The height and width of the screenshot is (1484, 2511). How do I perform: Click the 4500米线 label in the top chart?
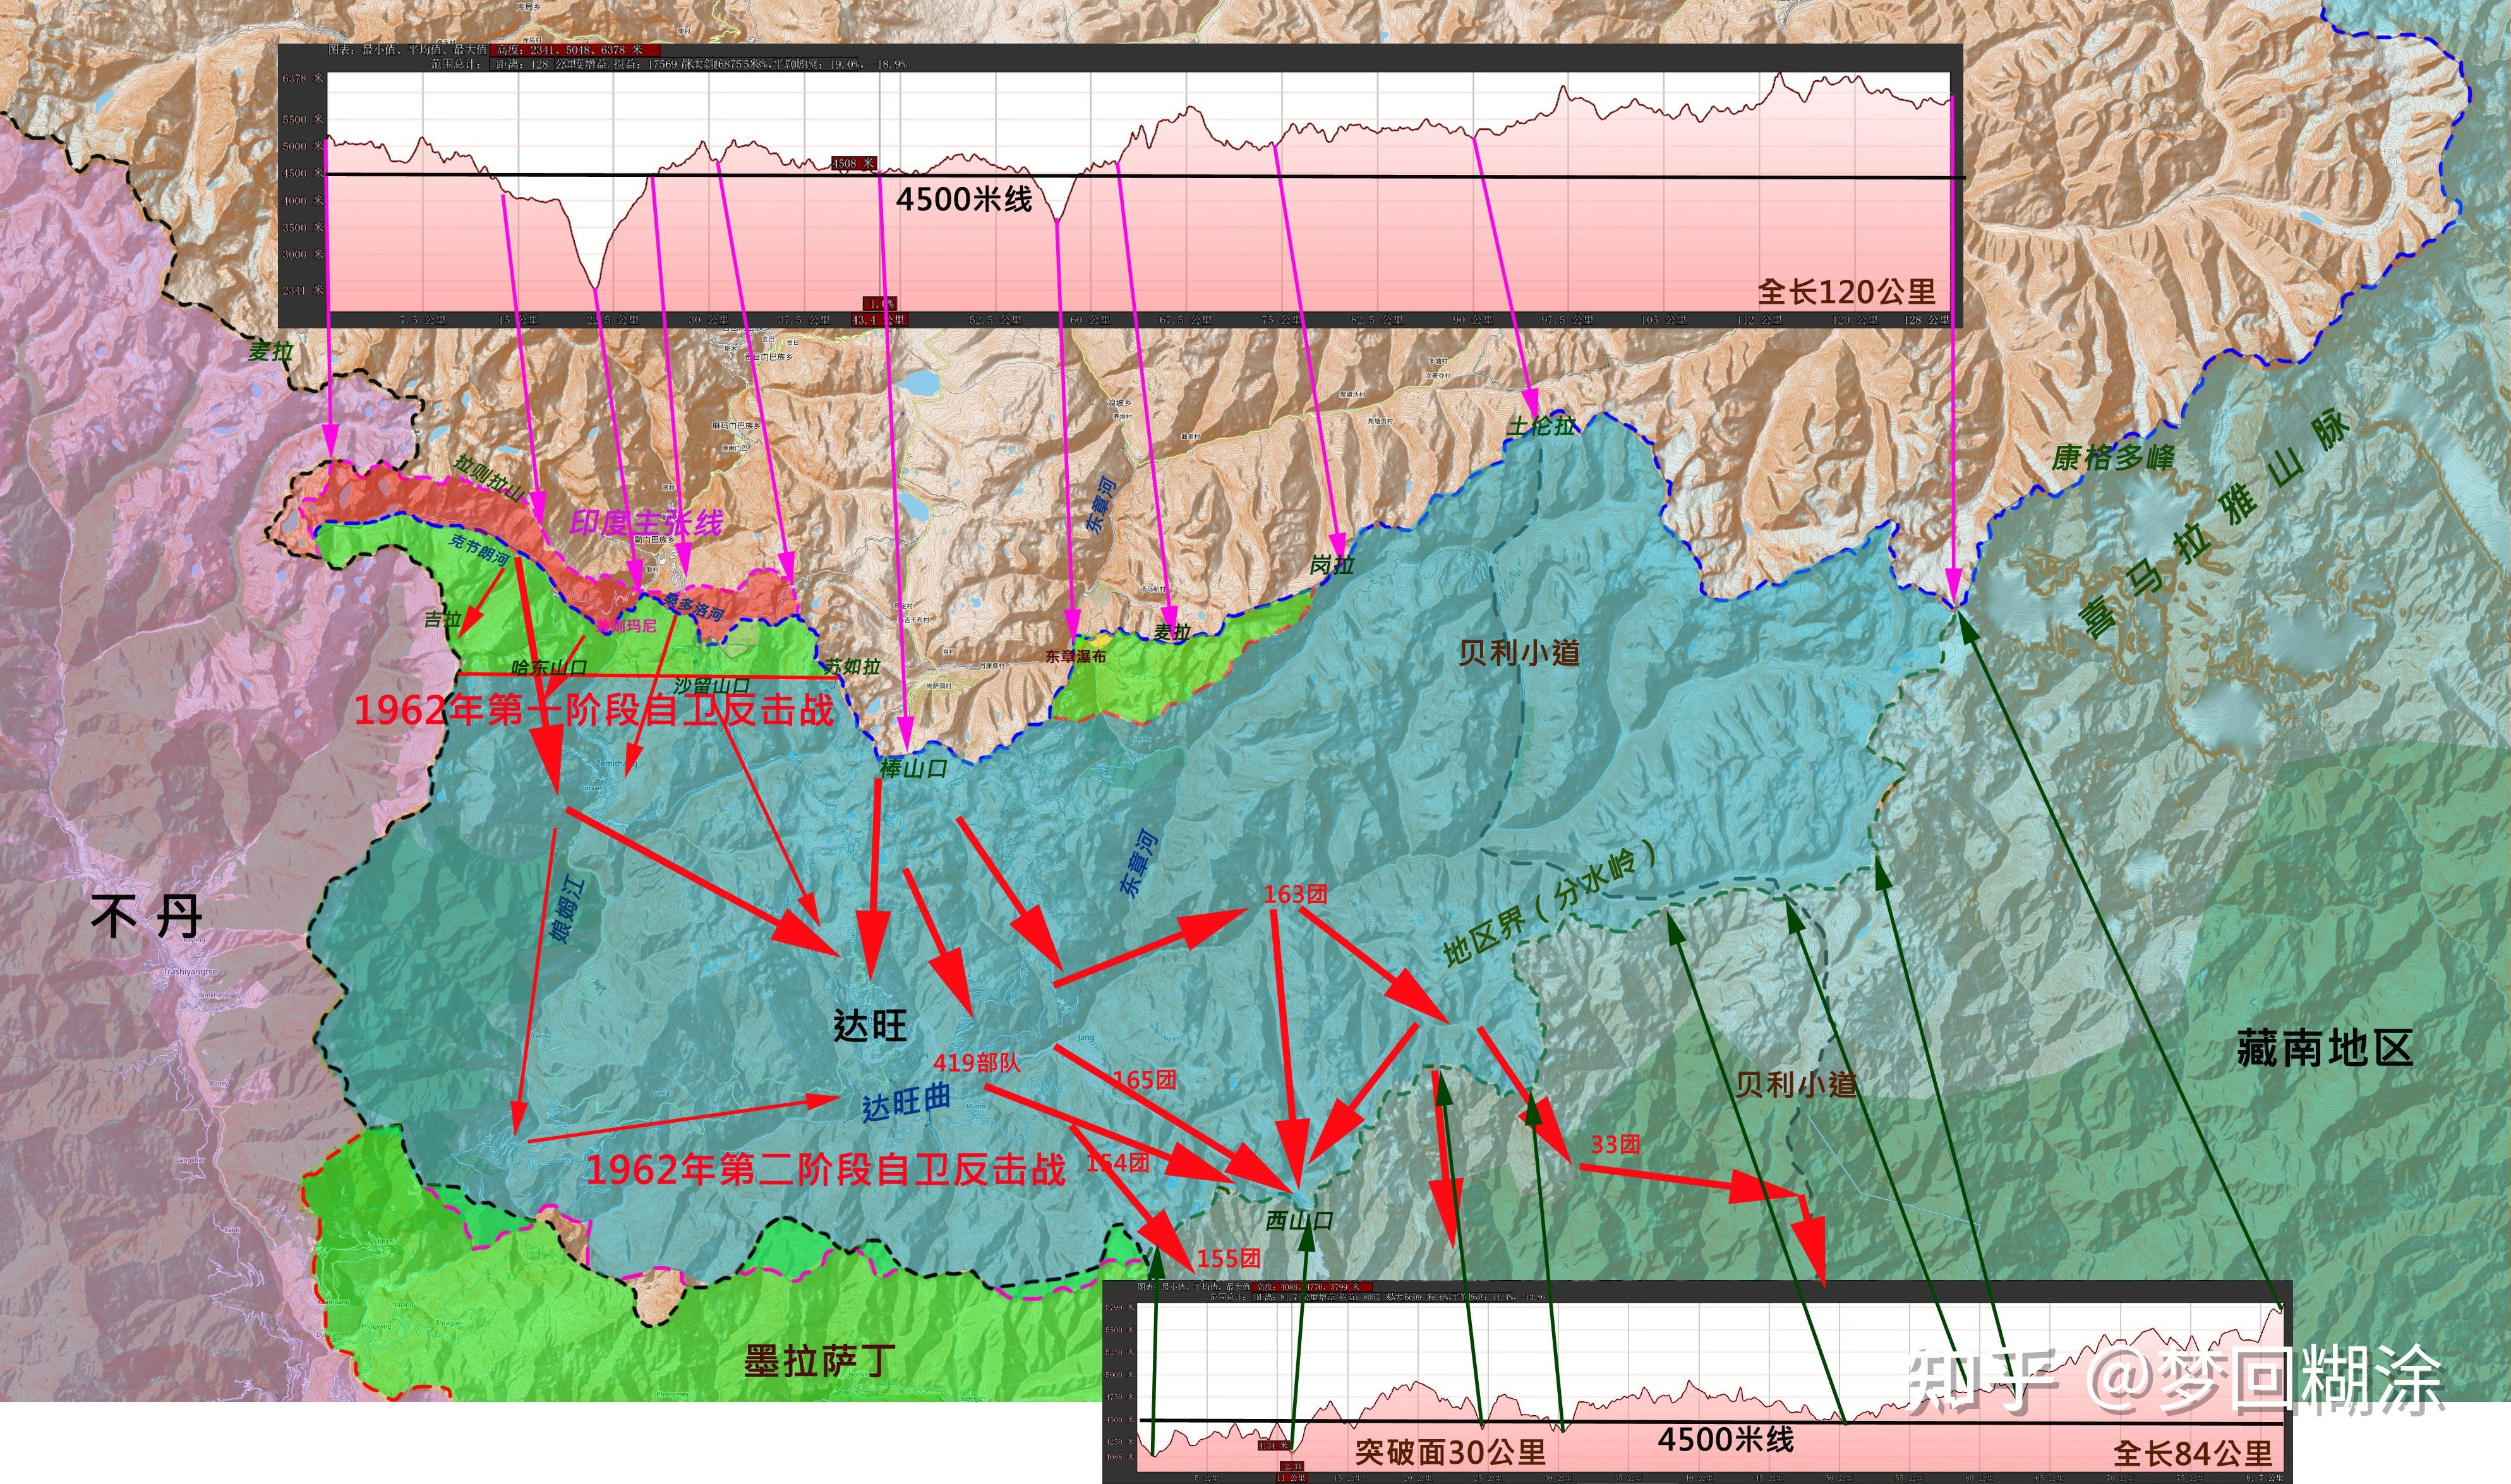coord(963,199)
